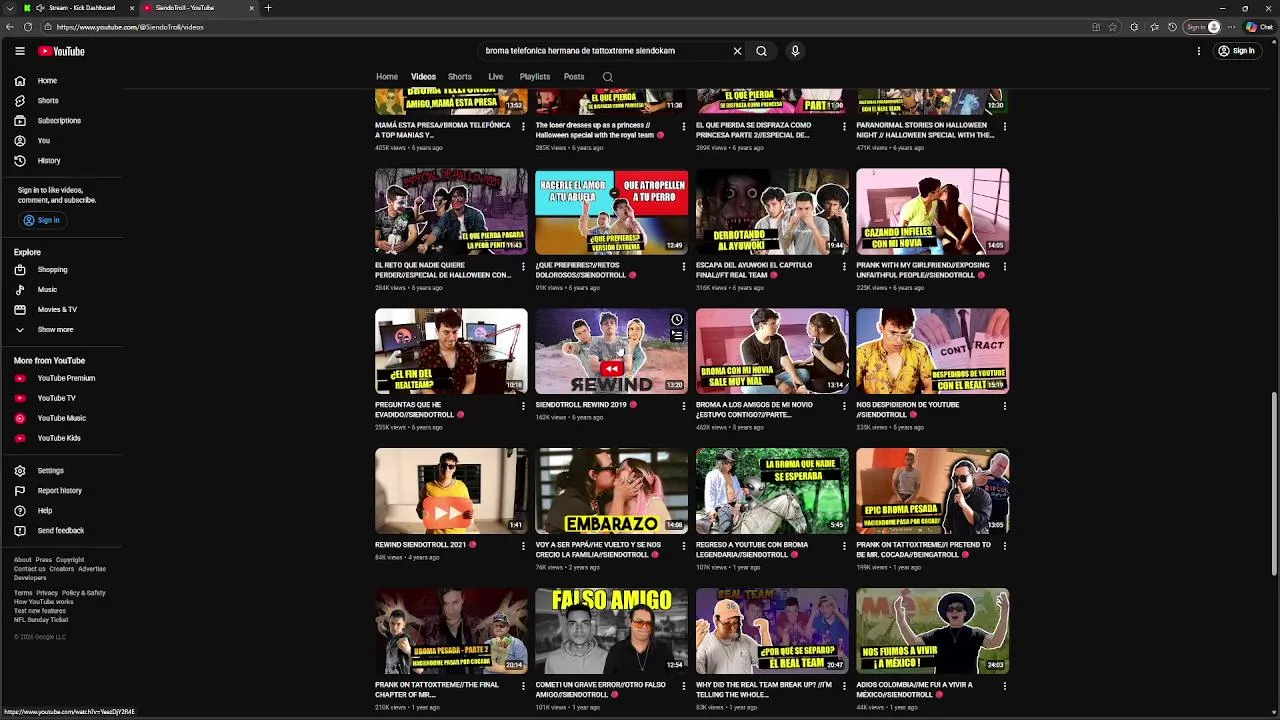Reload the page with the browser refresh button
This screenshot has width=1280, height=720.
coord(28,27)
